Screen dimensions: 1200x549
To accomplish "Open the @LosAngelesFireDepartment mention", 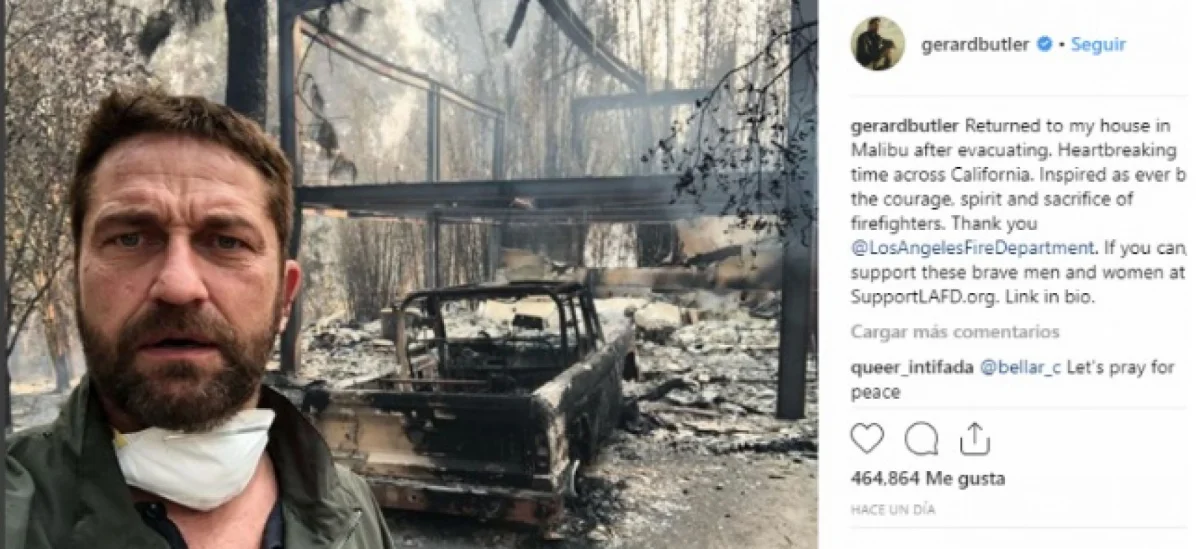I will [972, 248].
